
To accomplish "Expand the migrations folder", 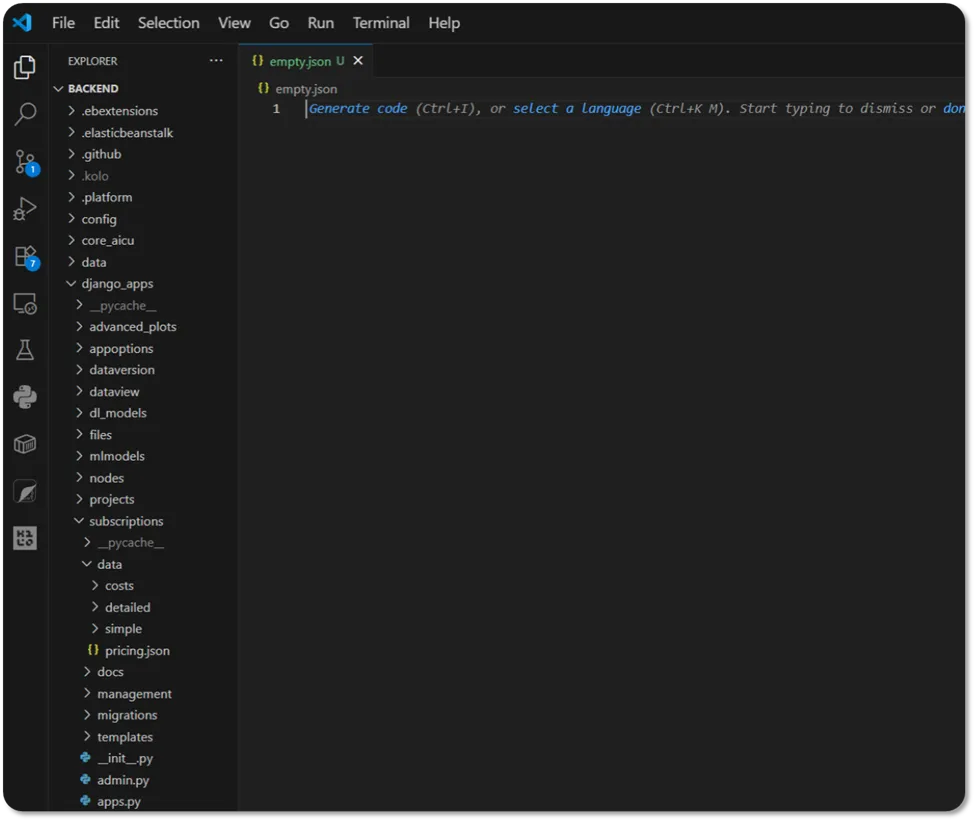I will pos(126,715).
